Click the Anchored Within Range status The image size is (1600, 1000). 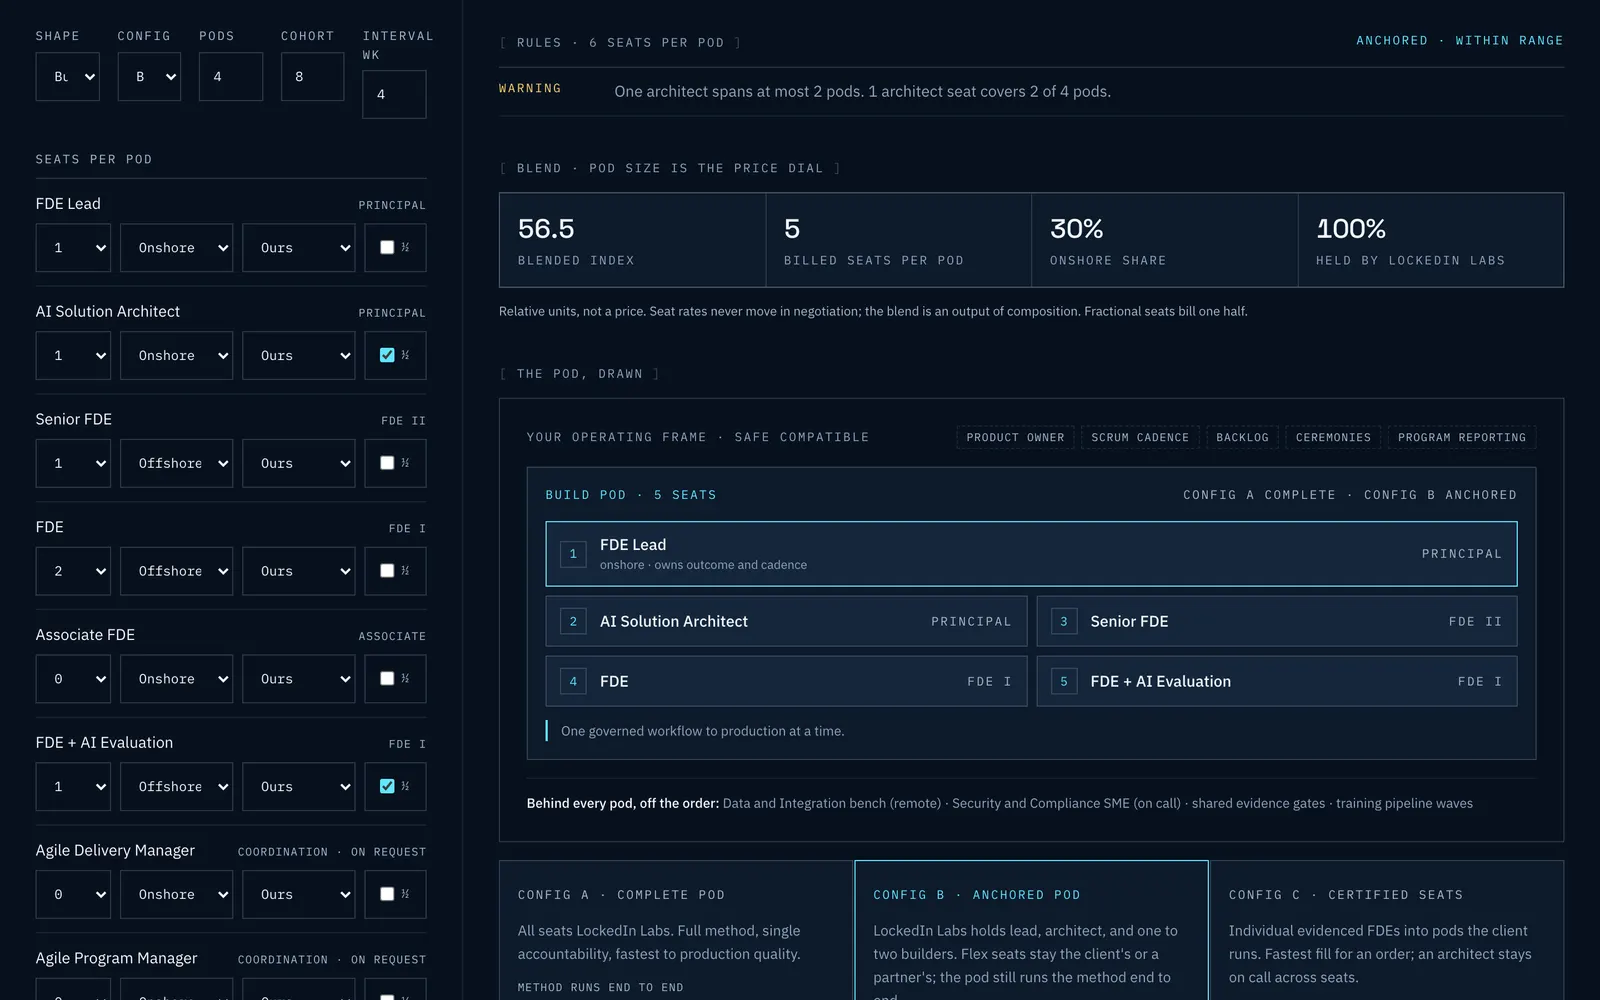[1459, 41]
